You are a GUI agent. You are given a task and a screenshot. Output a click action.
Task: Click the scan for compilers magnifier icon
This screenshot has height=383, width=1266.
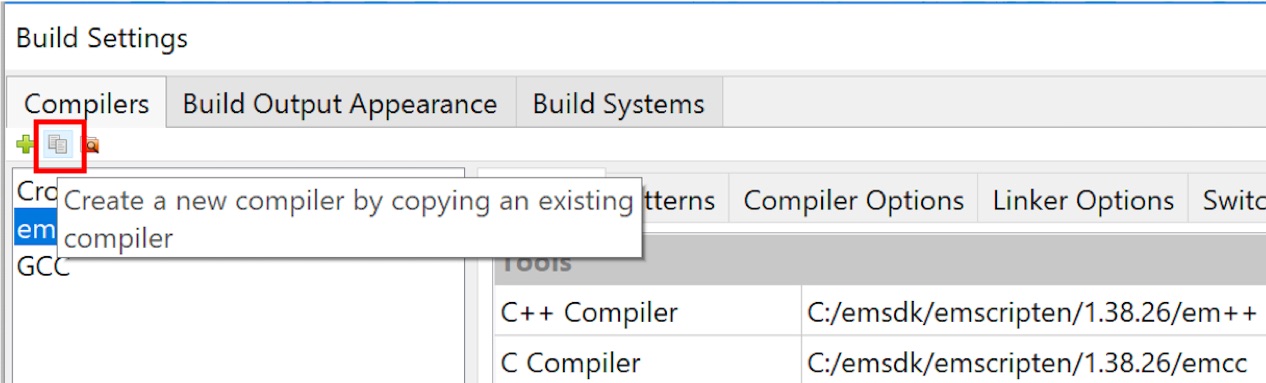point(90,146)
